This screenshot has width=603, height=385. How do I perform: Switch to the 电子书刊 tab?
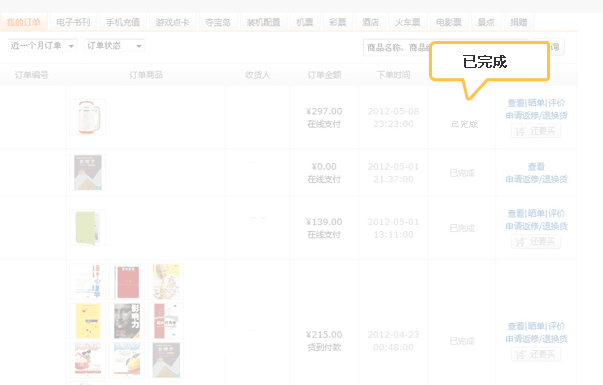click(73, 22)
